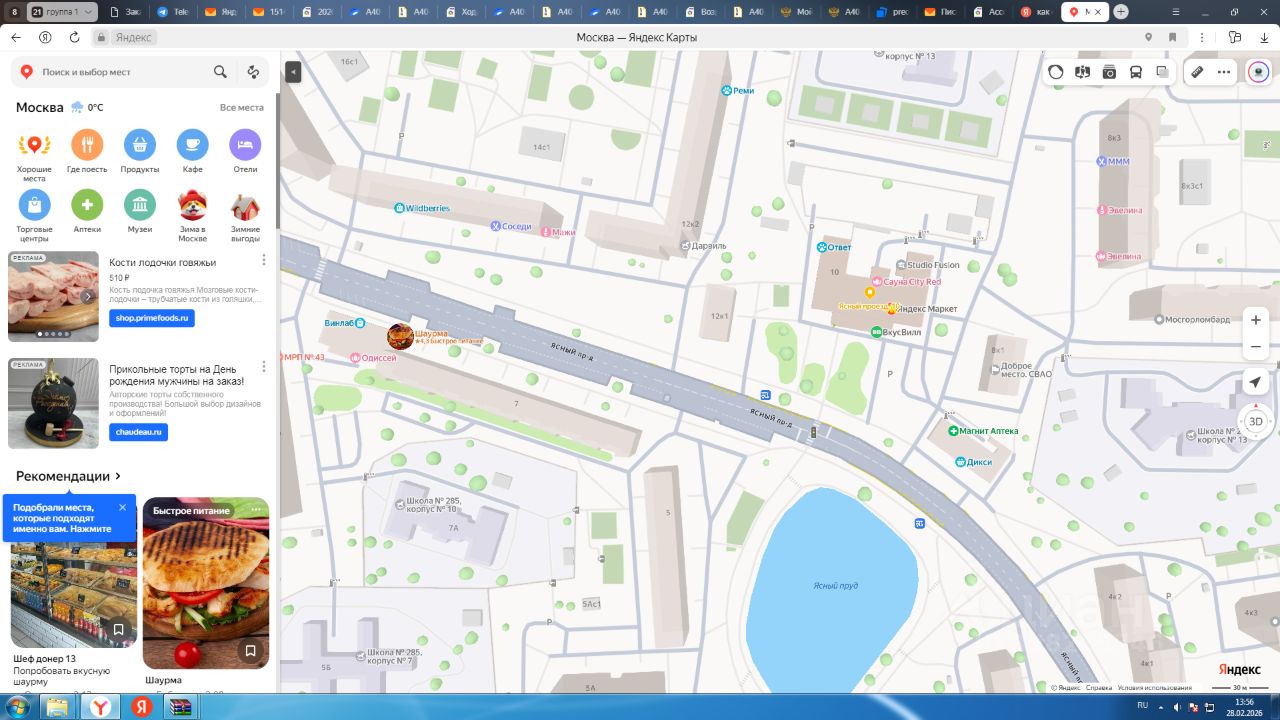Open options on Быстрое питание card

256,510
